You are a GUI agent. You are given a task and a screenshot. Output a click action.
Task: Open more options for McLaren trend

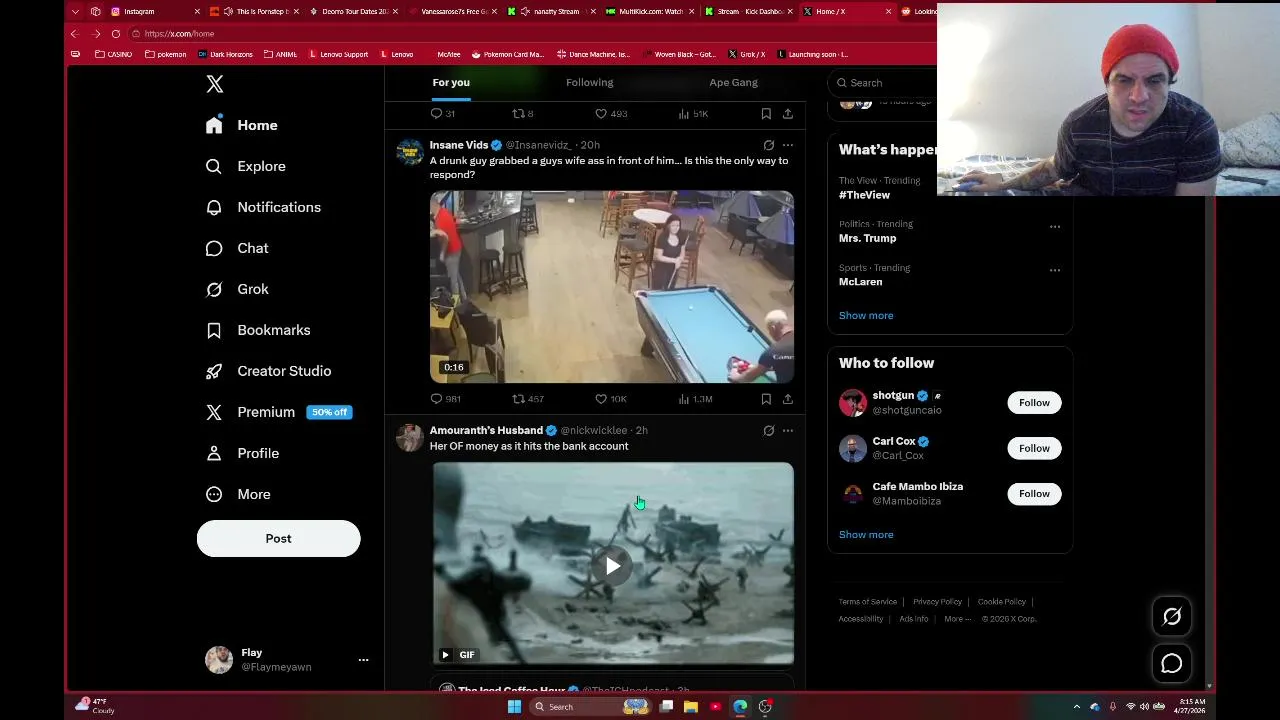click(x=1055, y=270)
